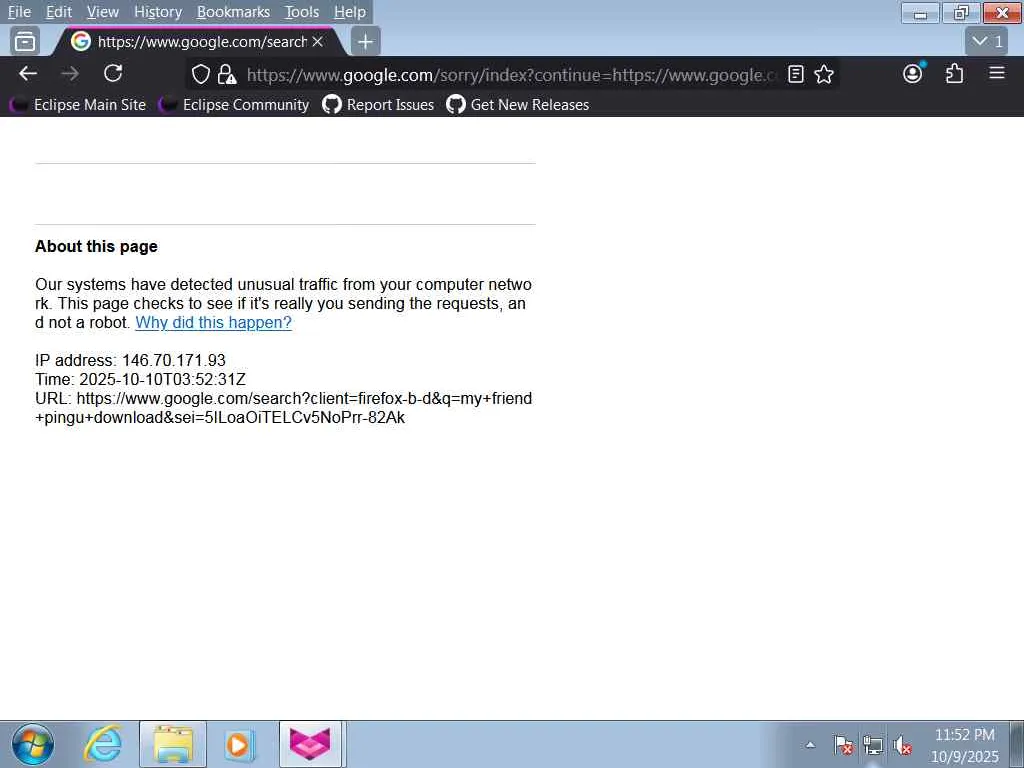The width and height of the screenshot is (1024, 768).
Task: Open the Help menu
Action: [349, 12]
